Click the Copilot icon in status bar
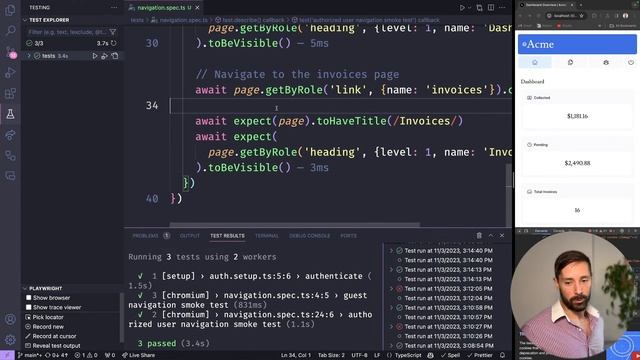Viewport: 640px width, 360px height. click(430, 356)
